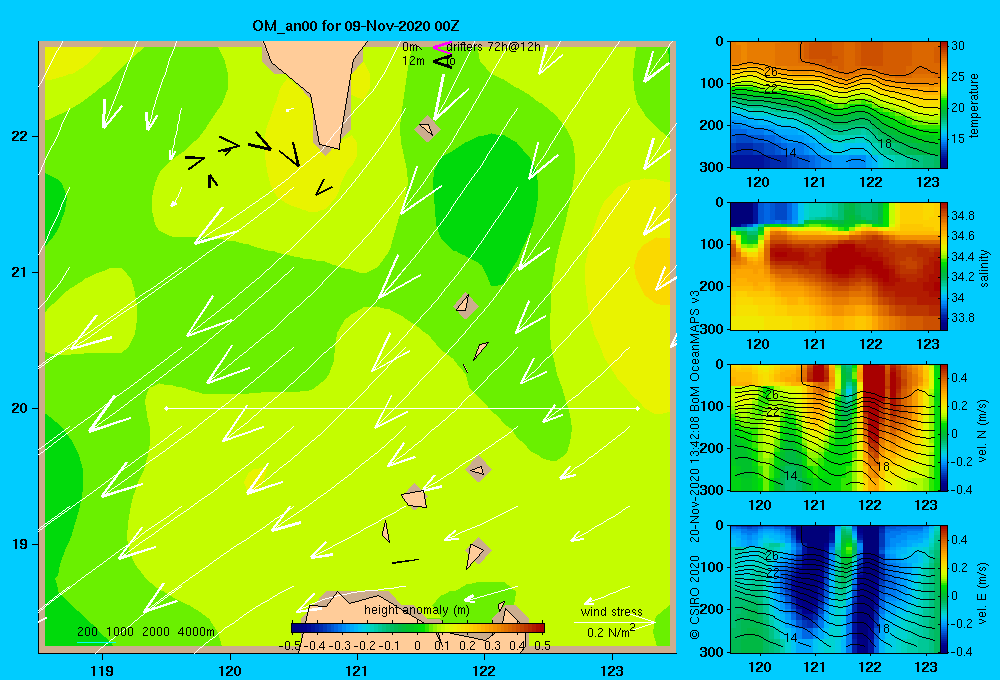Open the salinity depth section plot
Screen dimensions: 1000x680
click(x=835, y=266)
